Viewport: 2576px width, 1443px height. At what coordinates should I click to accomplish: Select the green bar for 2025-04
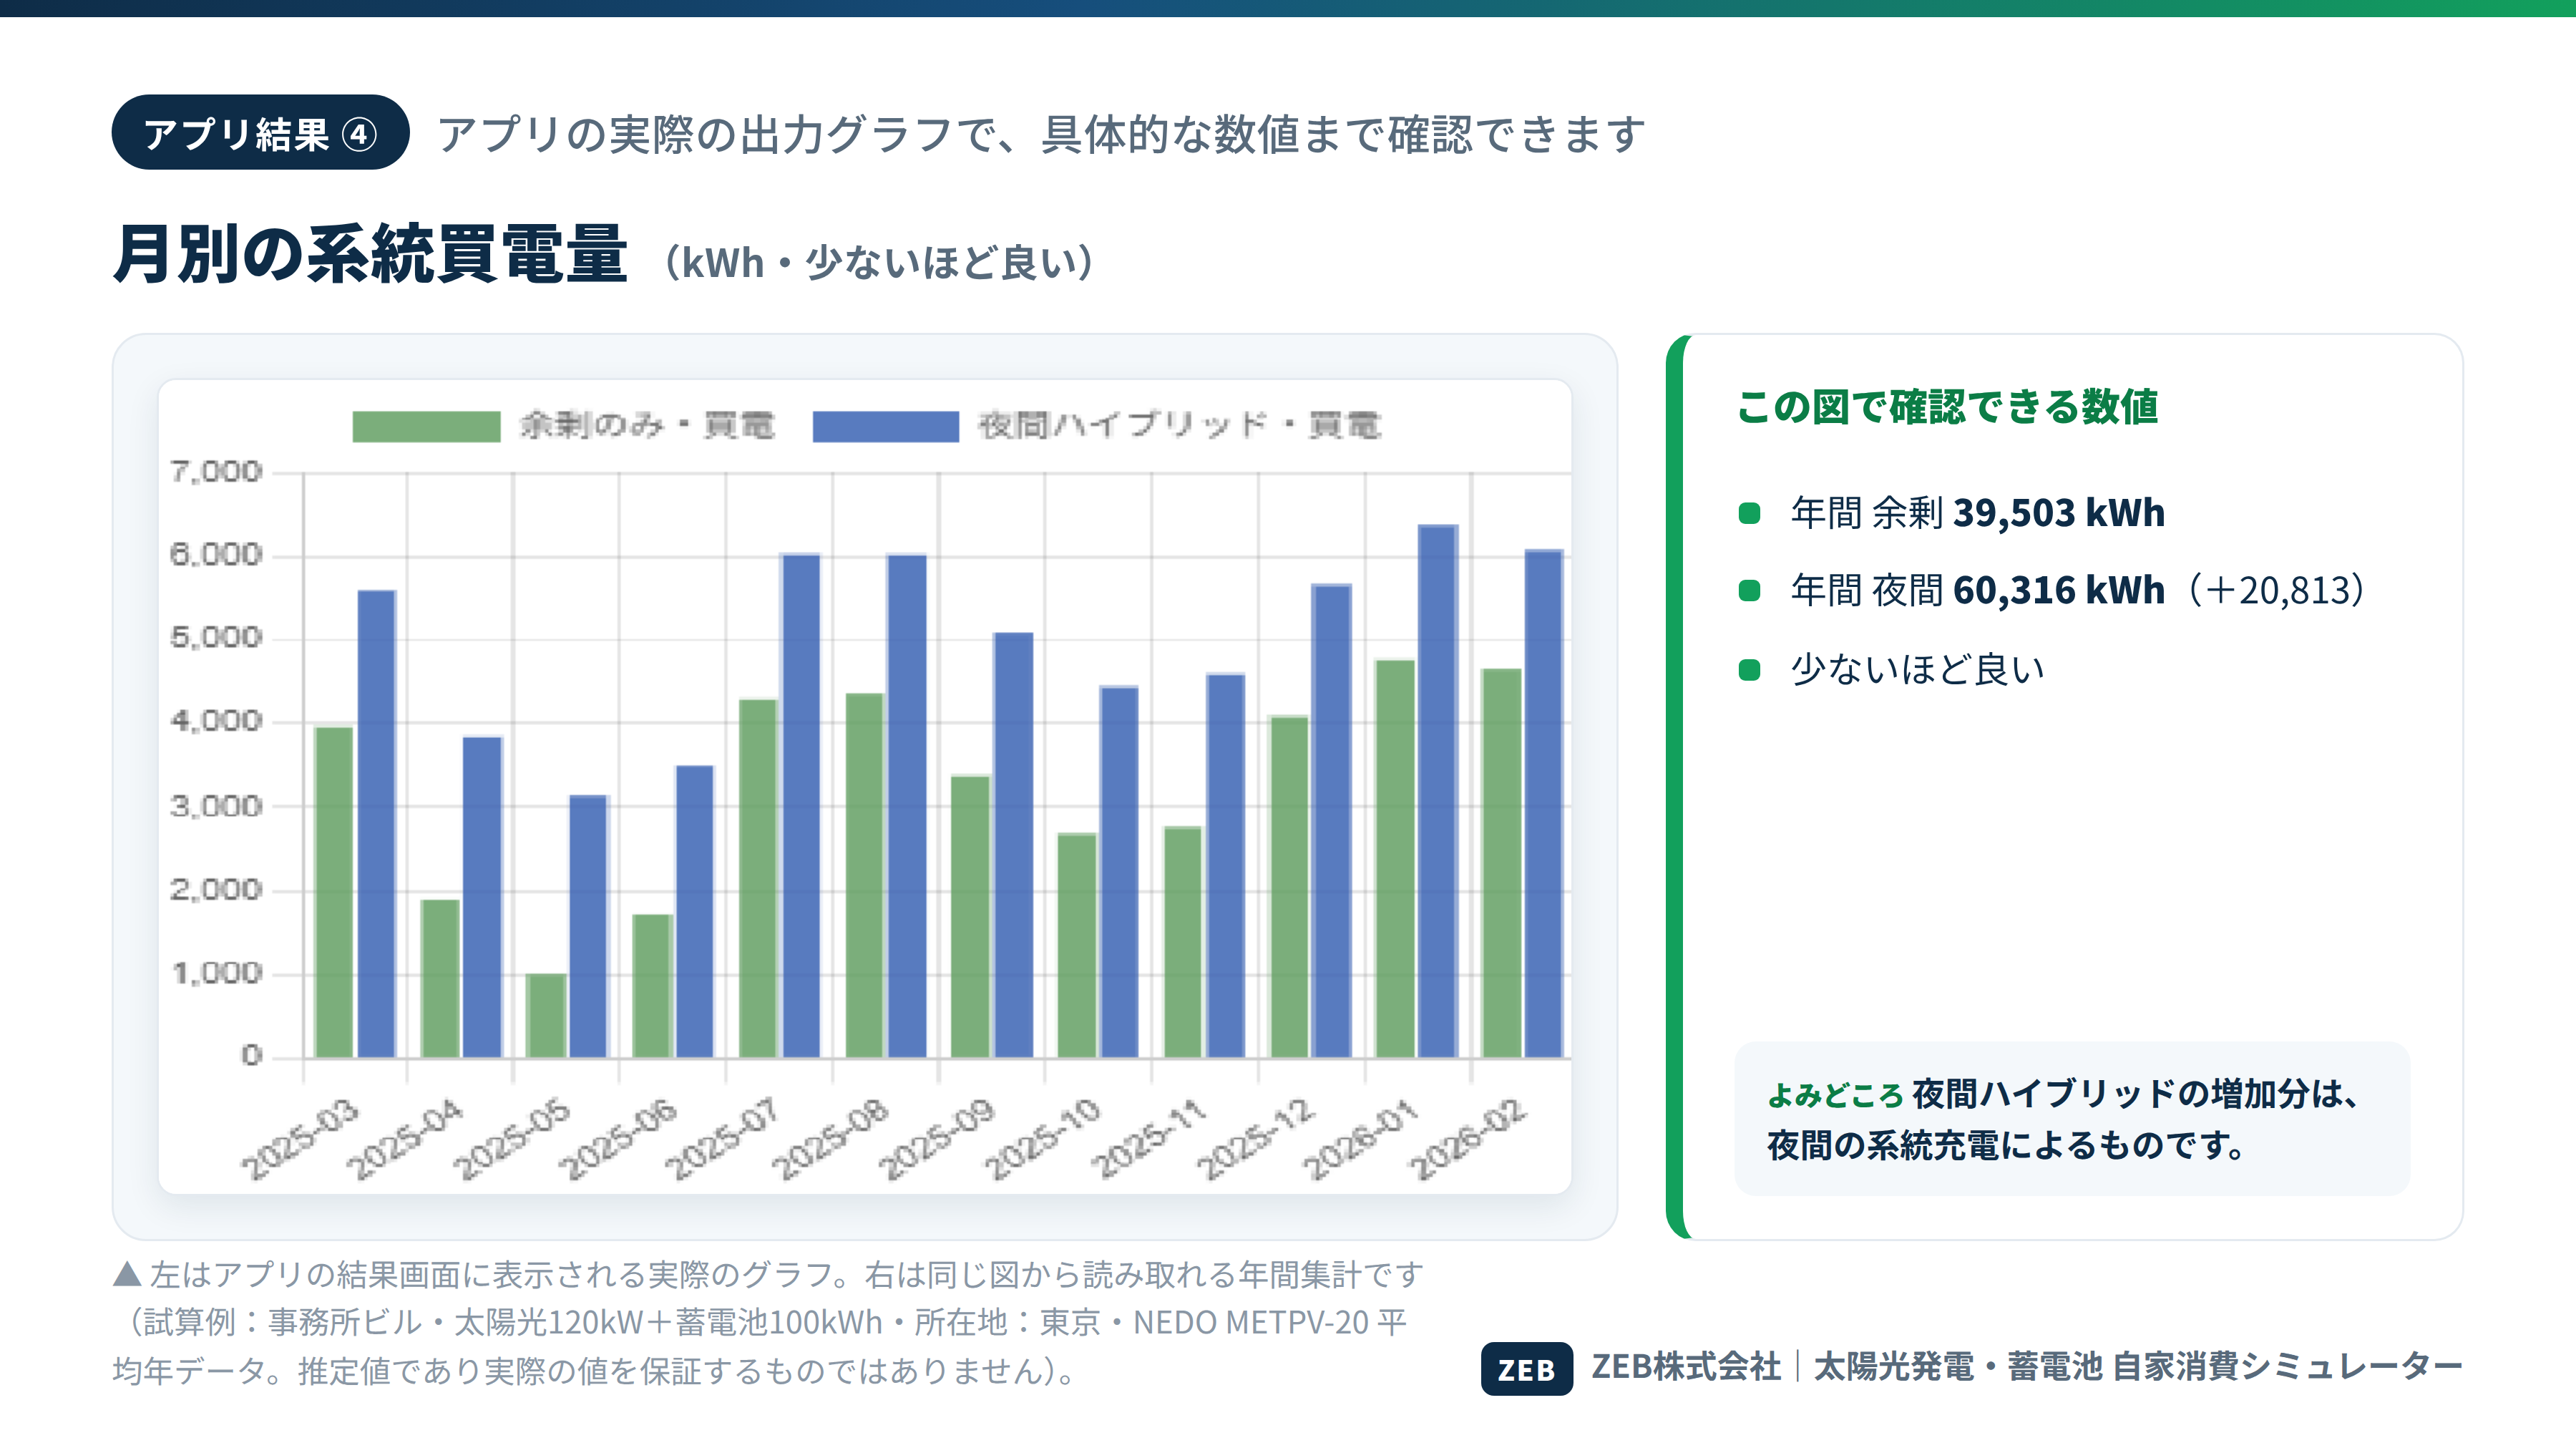(x=440, y=978)
